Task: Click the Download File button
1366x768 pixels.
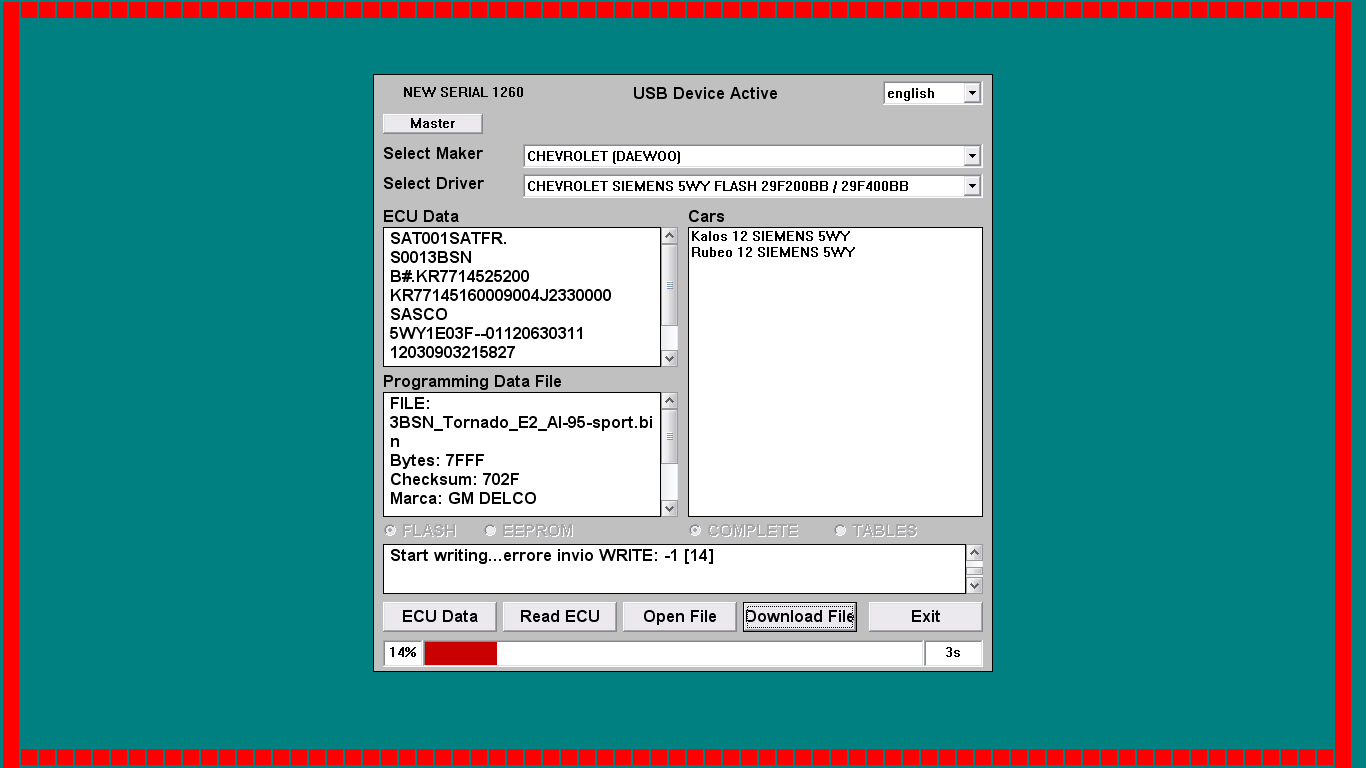Action: click(x=800, y=616)
